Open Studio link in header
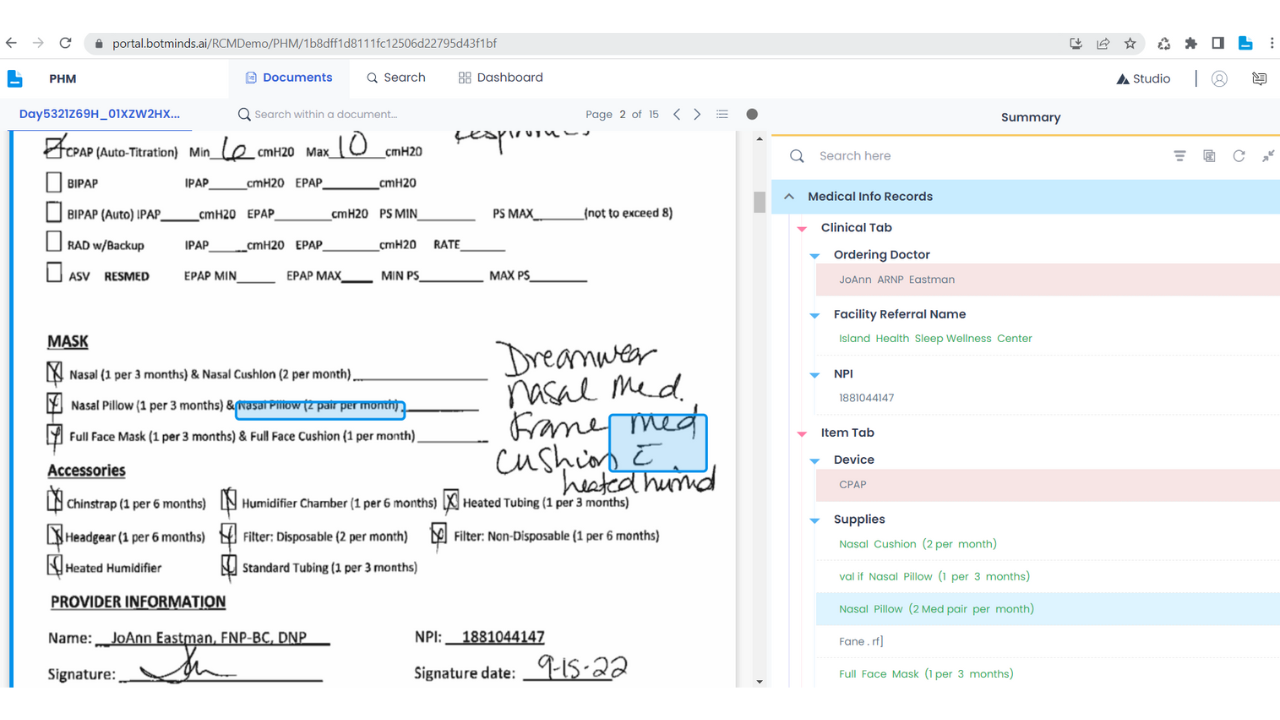 pos(1143,78)
